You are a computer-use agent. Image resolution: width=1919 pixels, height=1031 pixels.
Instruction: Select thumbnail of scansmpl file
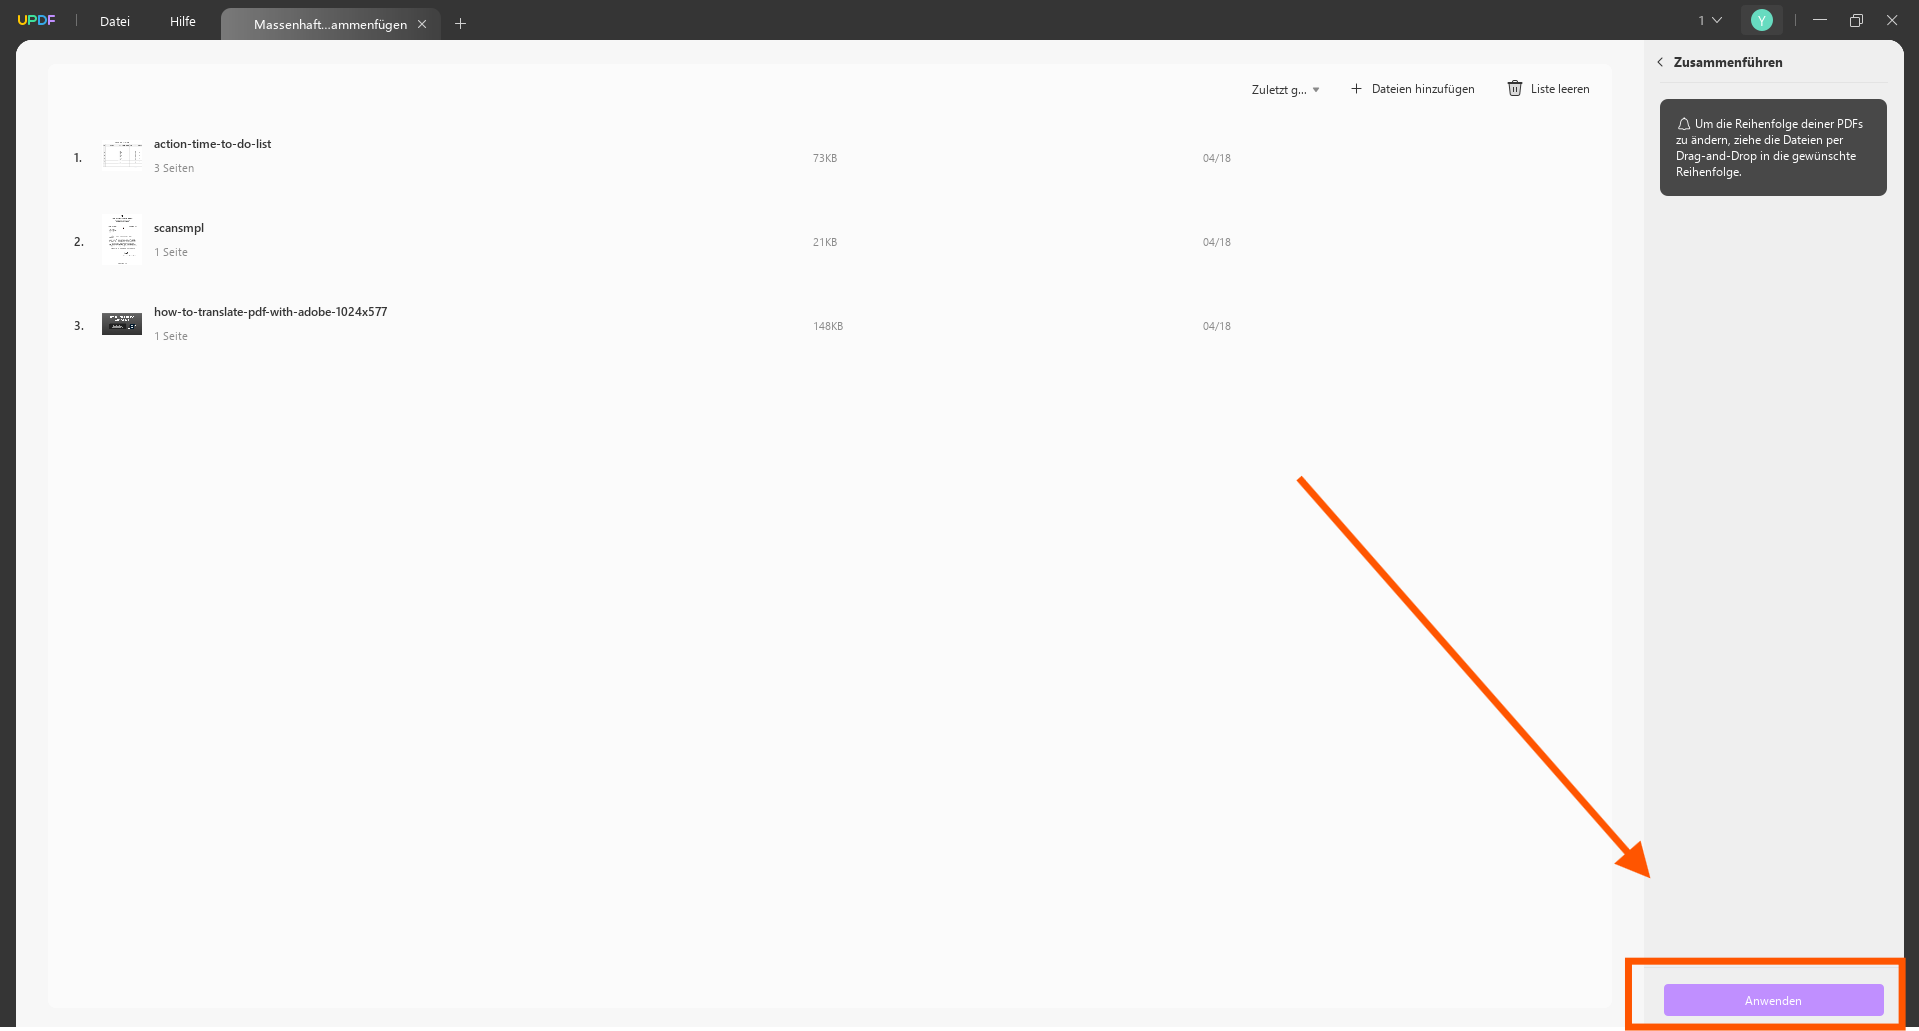[122, 239]
